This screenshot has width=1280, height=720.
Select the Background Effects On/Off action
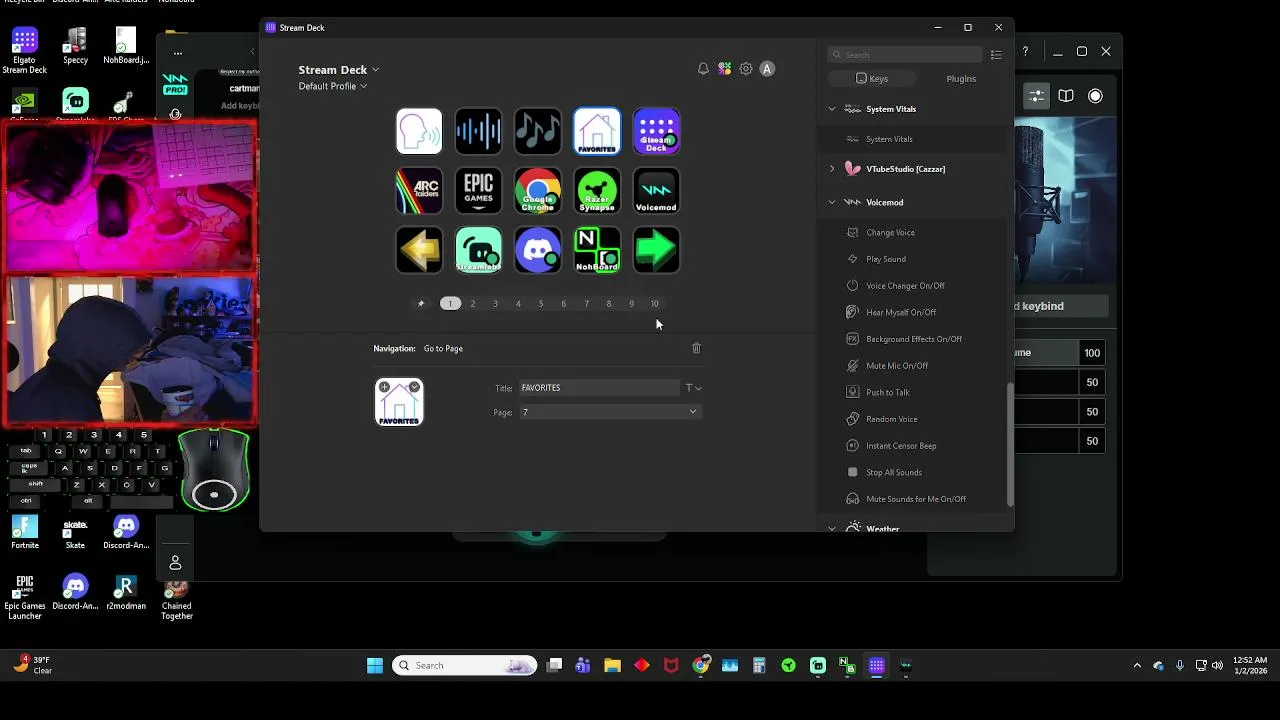click(x=912, y=339)
